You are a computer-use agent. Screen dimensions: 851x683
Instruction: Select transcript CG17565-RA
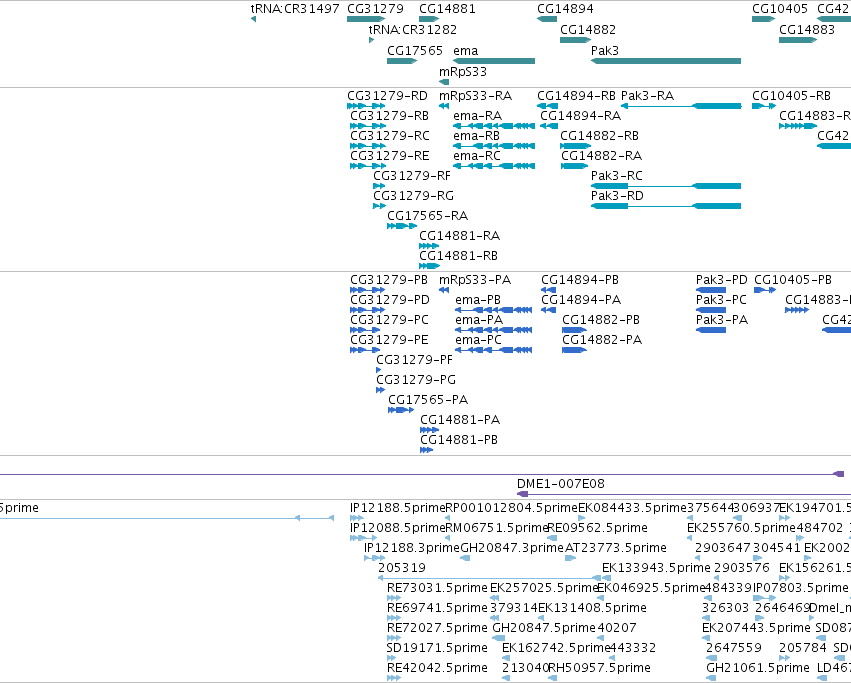tap(402, 226)
